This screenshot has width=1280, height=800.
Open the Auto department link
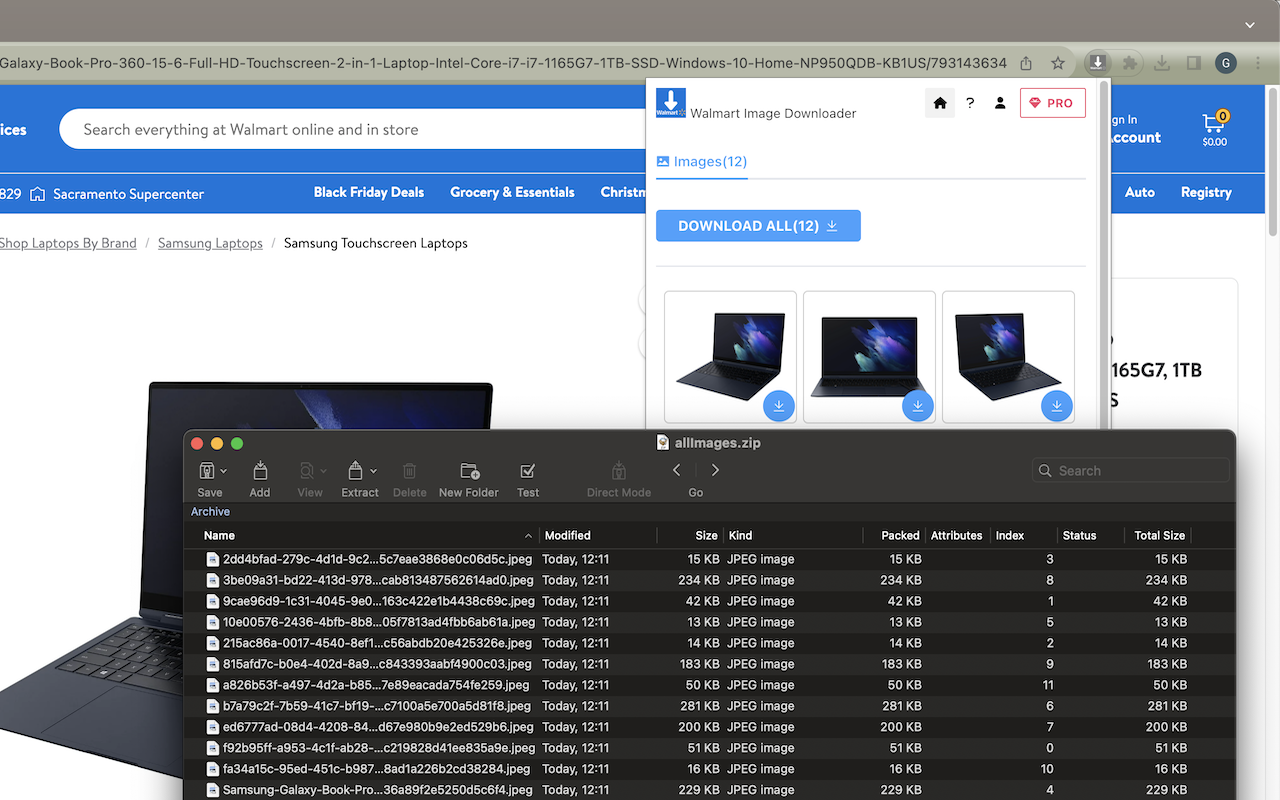pos(1140,192)
